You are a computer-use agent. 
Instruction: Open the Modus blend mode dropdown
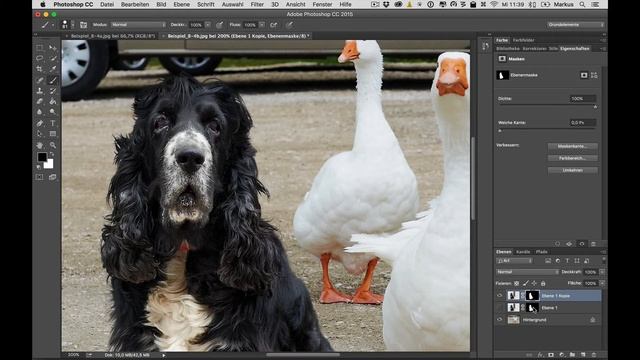138,25
